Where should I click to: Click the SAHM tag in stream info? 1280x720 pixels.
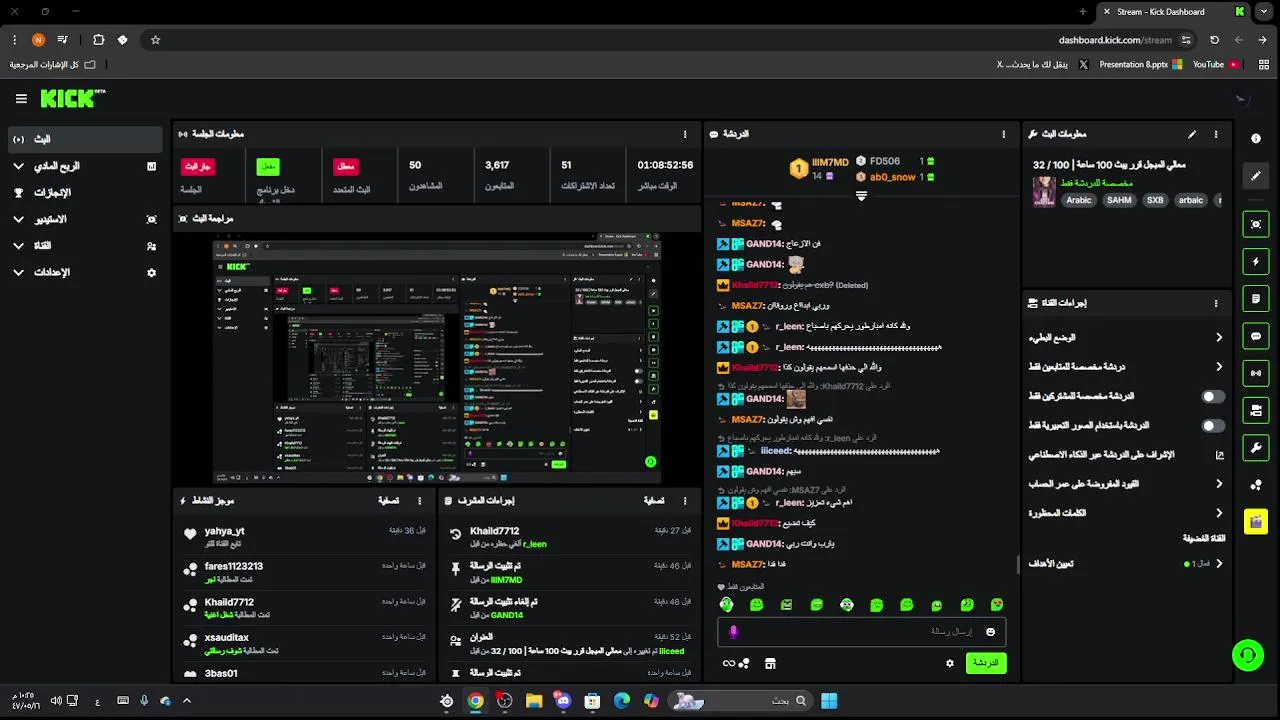1119,200
